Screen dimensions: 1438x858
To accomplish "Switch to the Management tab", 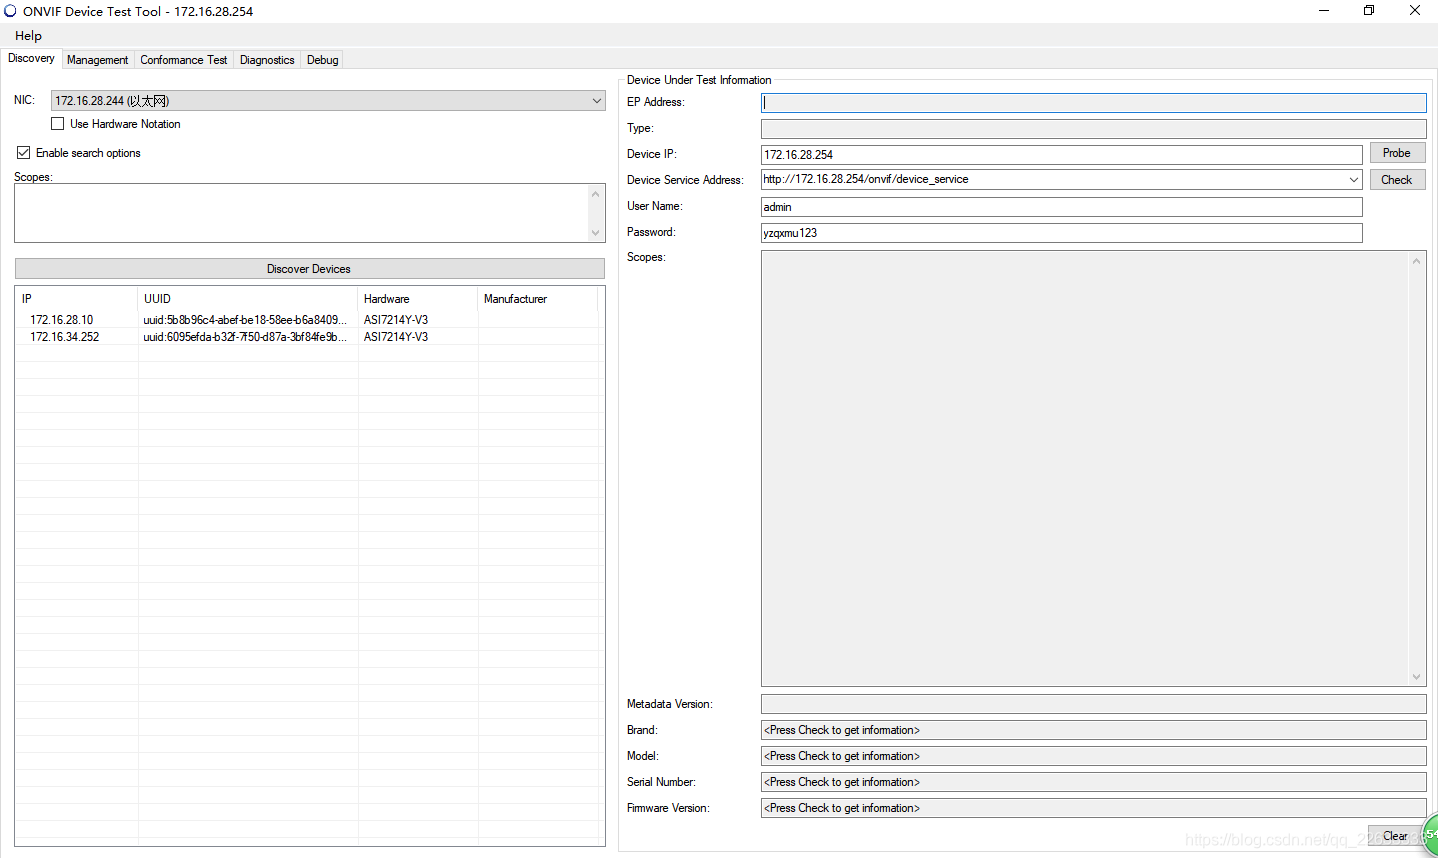I will click(x=97, y=60).
